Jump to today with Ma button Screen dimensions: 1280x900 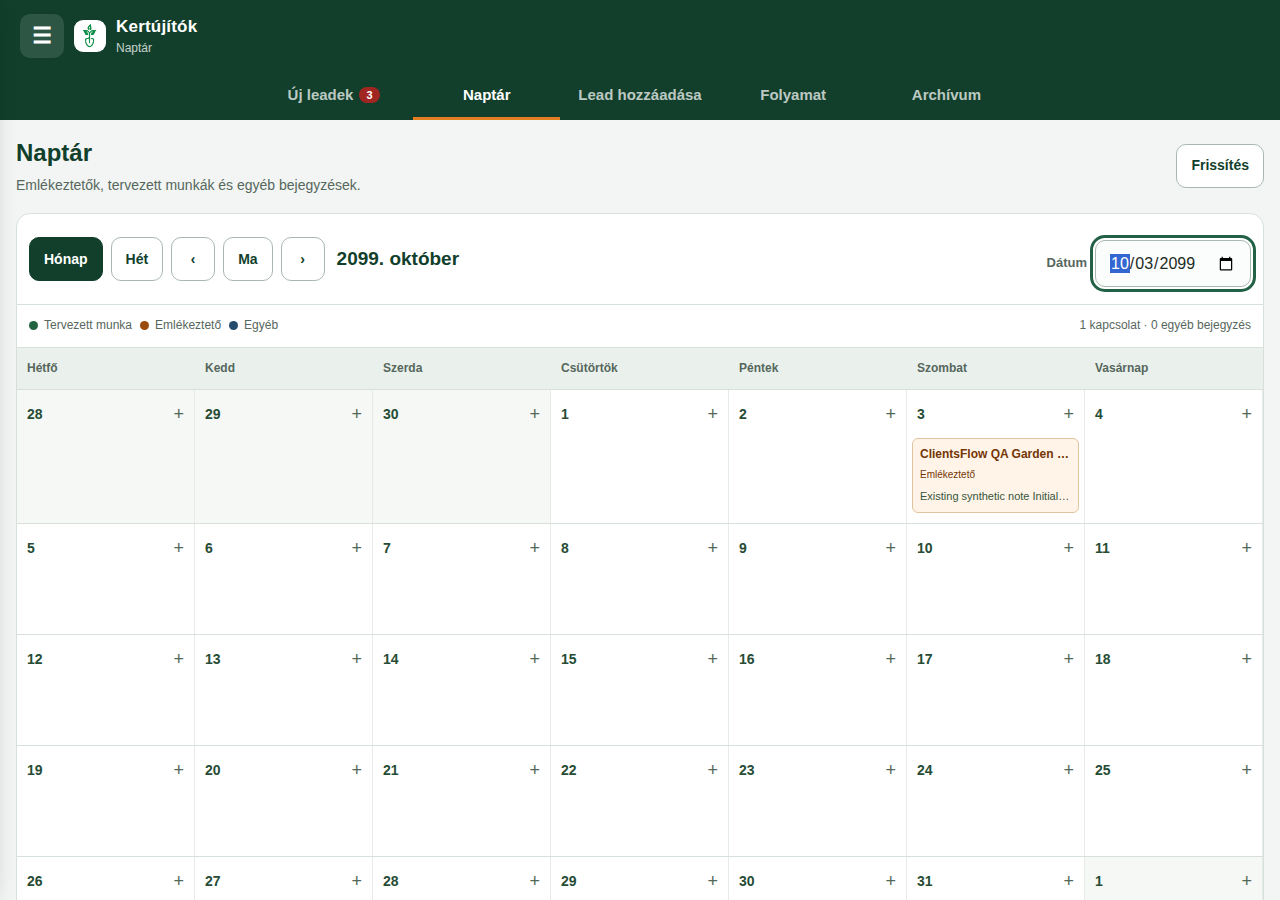(248, 259)
